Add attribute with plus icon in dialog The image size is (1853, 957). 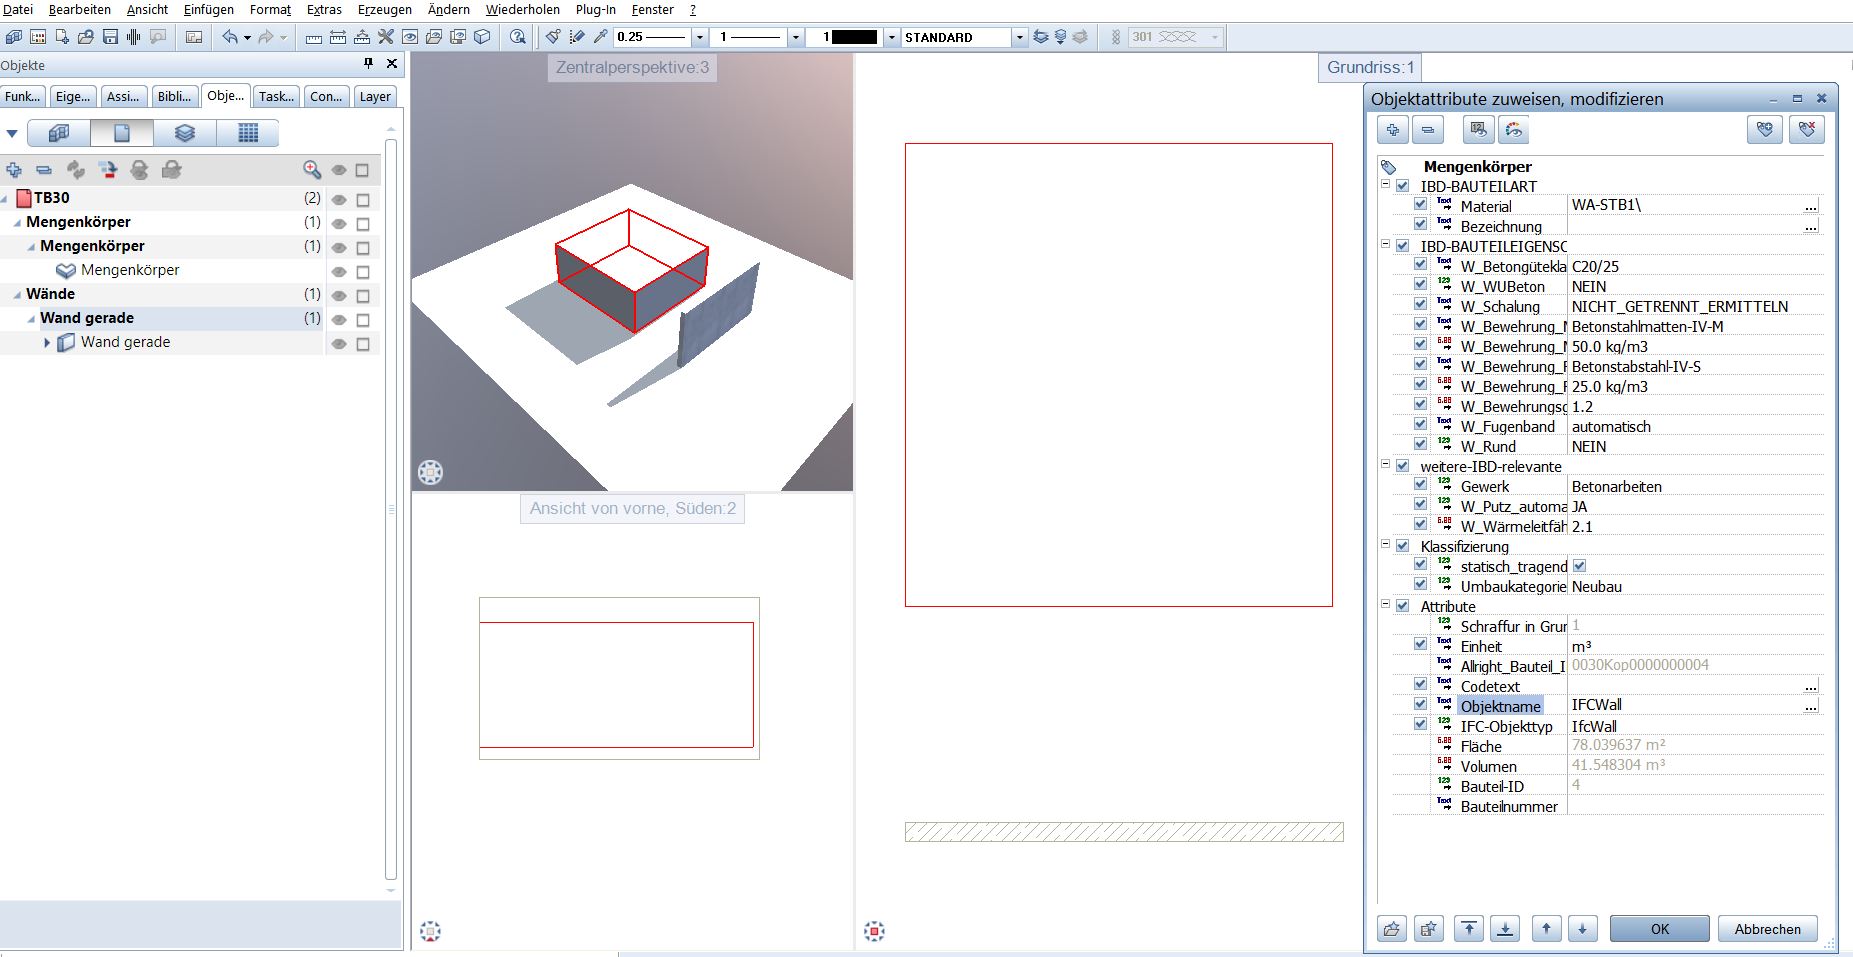coord(1393,130)
